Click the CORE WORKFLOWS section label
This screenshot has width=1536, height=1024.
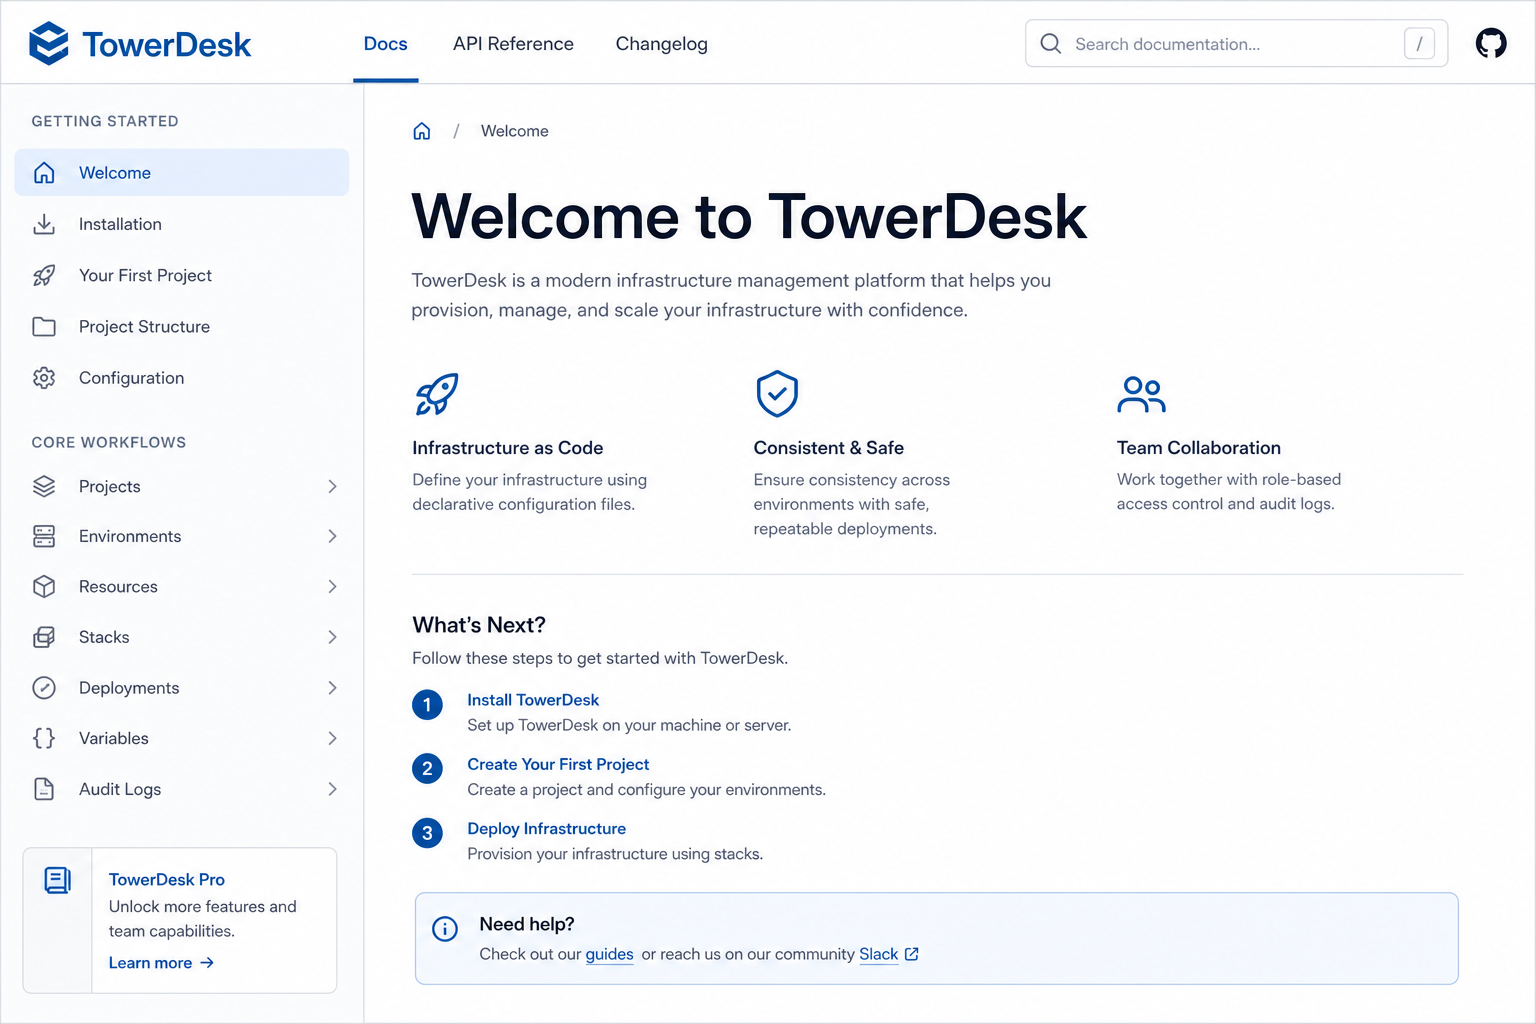click(x=109, y=442)
